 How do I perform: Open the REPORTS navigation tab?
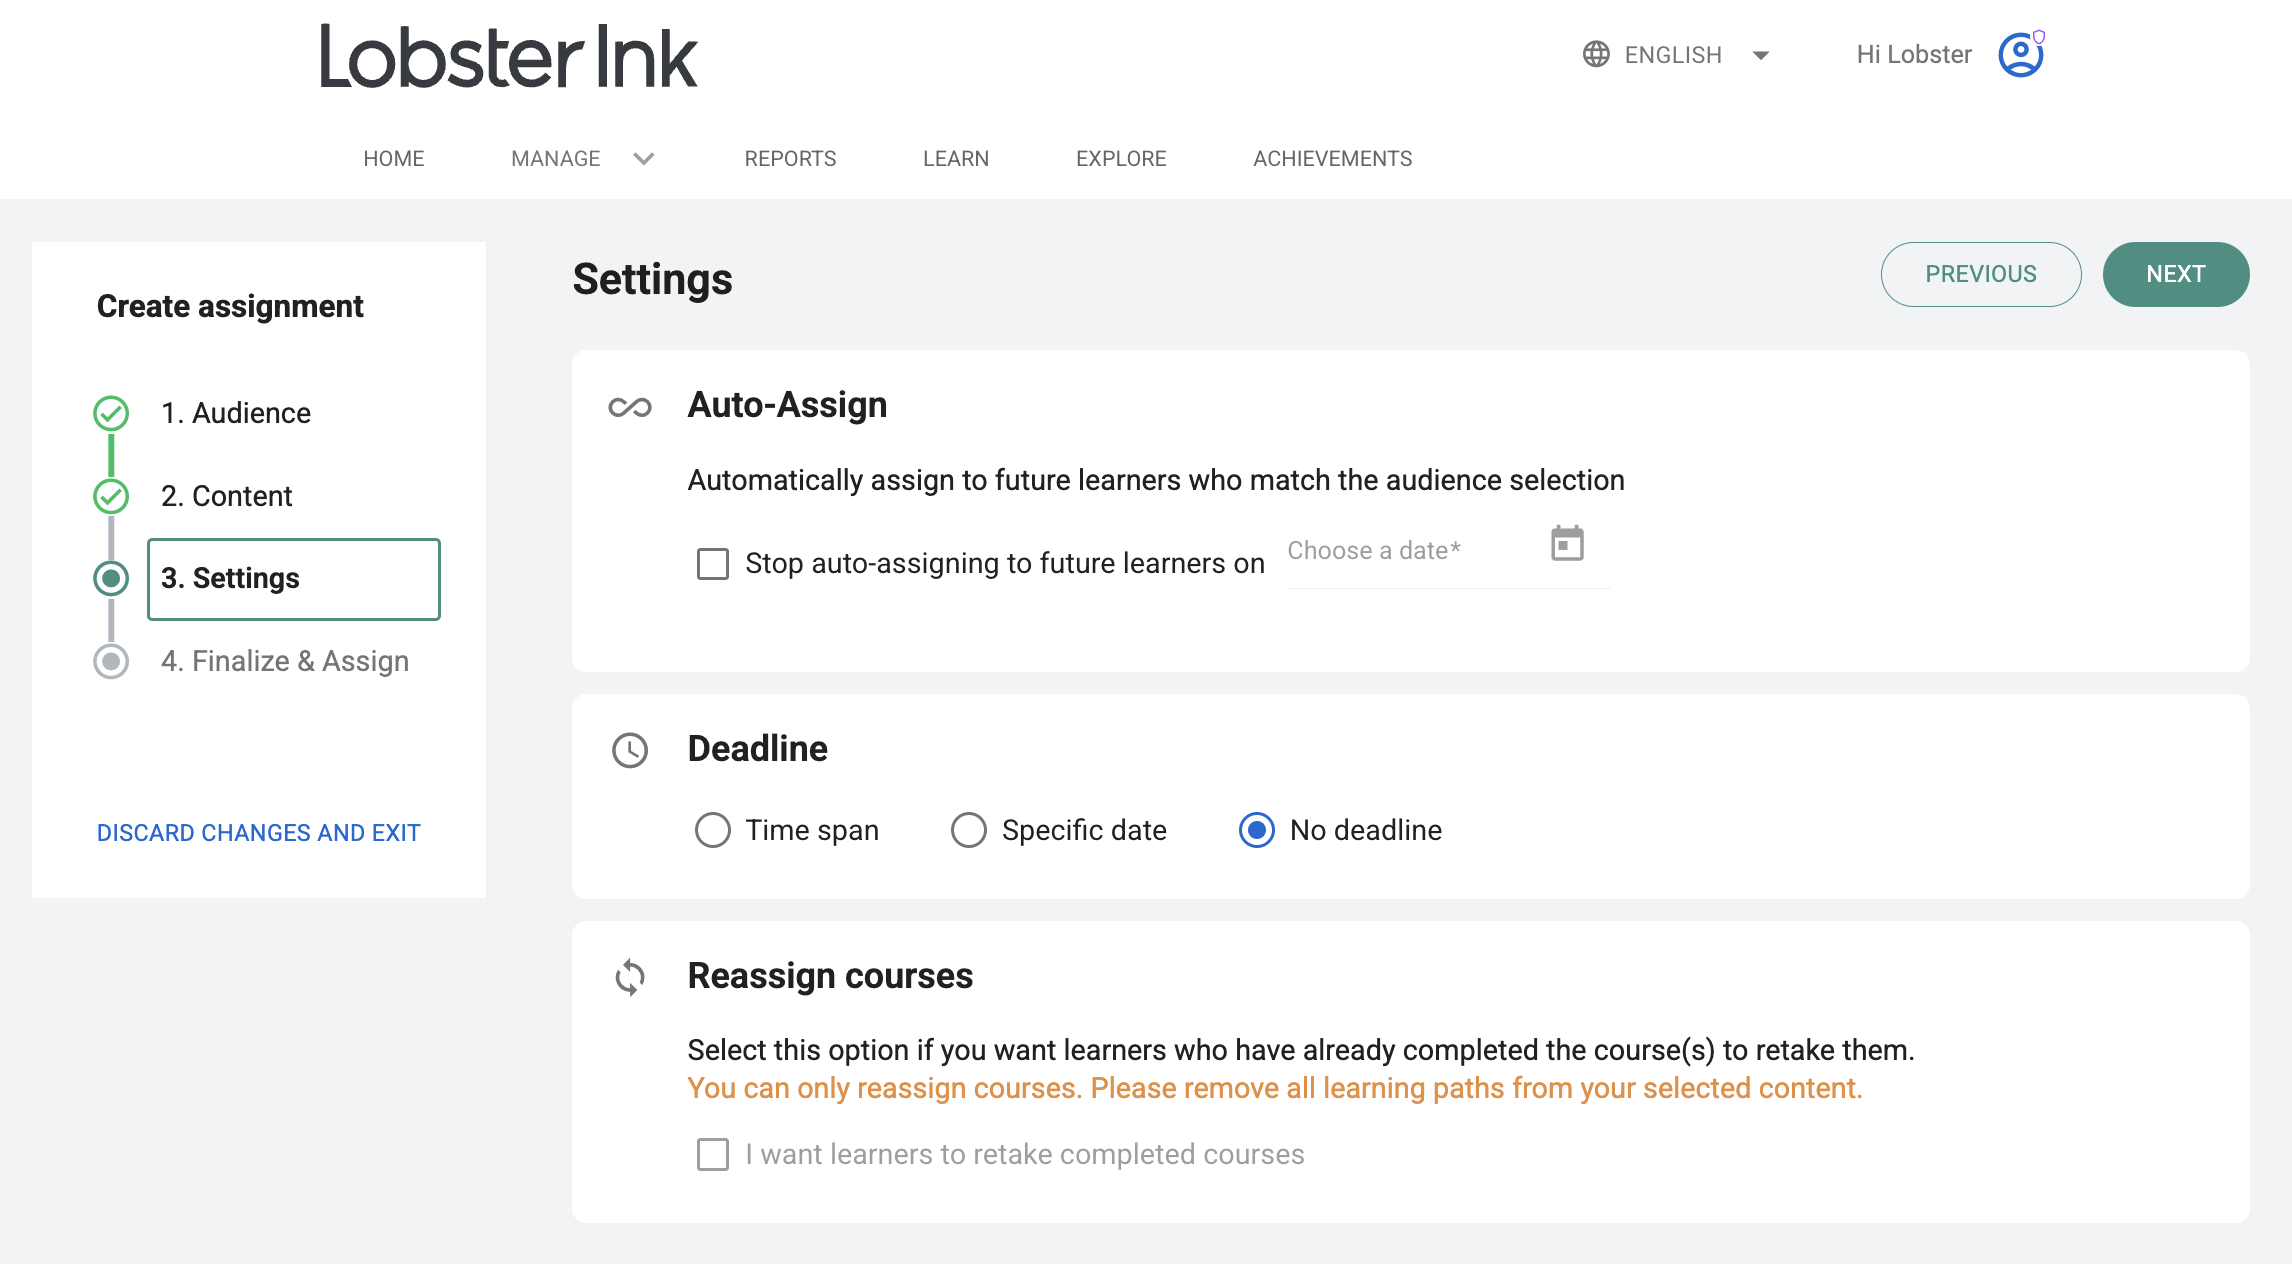790,159
